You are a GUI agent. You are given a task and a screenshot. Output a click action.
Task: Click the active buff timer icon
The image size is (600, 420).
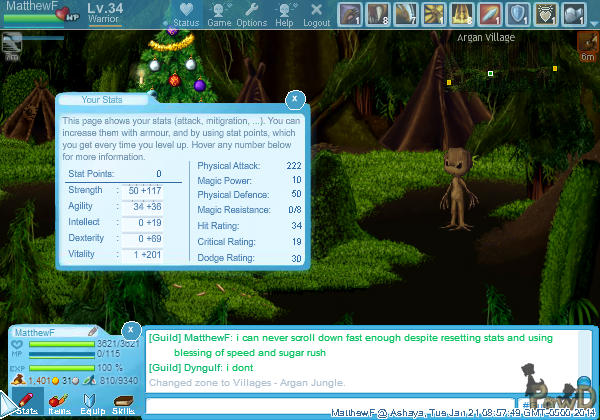coord(587,44)
